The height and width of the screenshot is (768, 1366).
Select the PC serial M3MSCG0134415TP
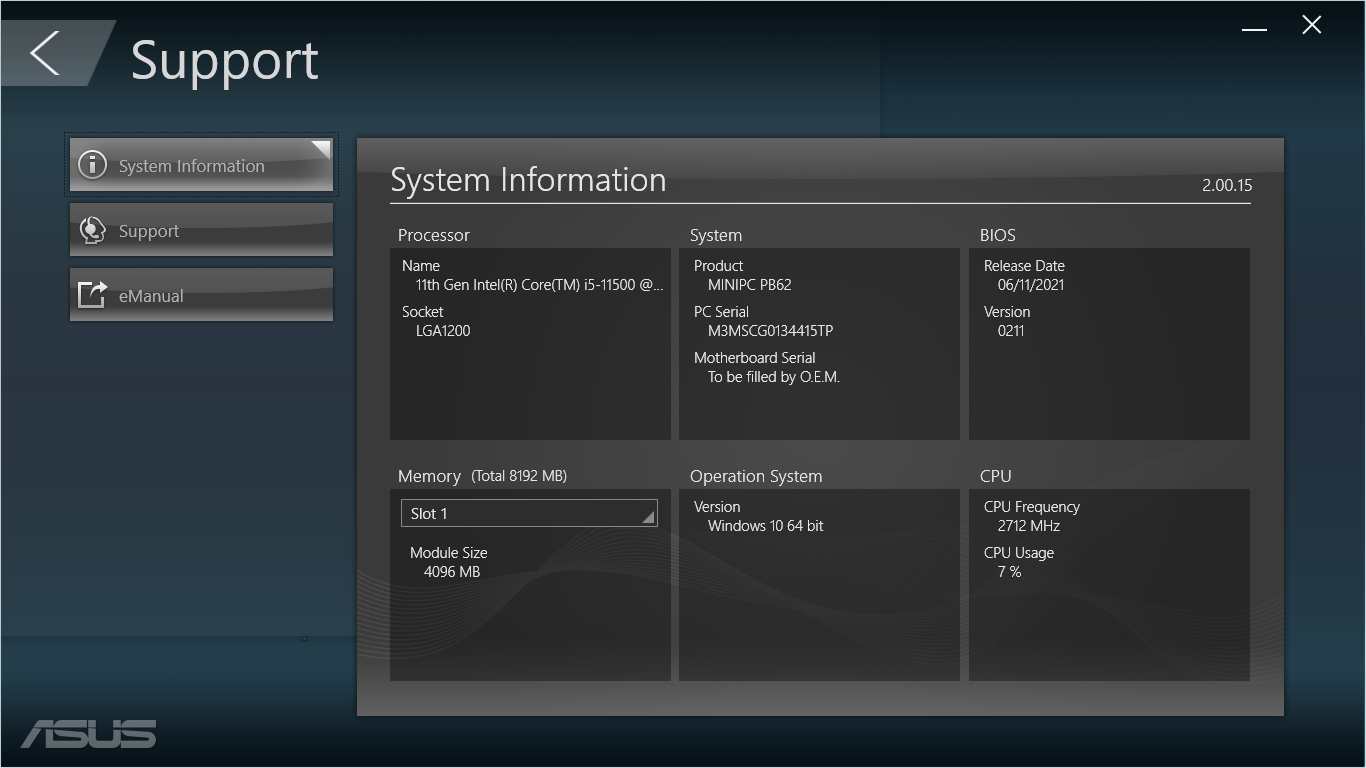pos(771,331)
